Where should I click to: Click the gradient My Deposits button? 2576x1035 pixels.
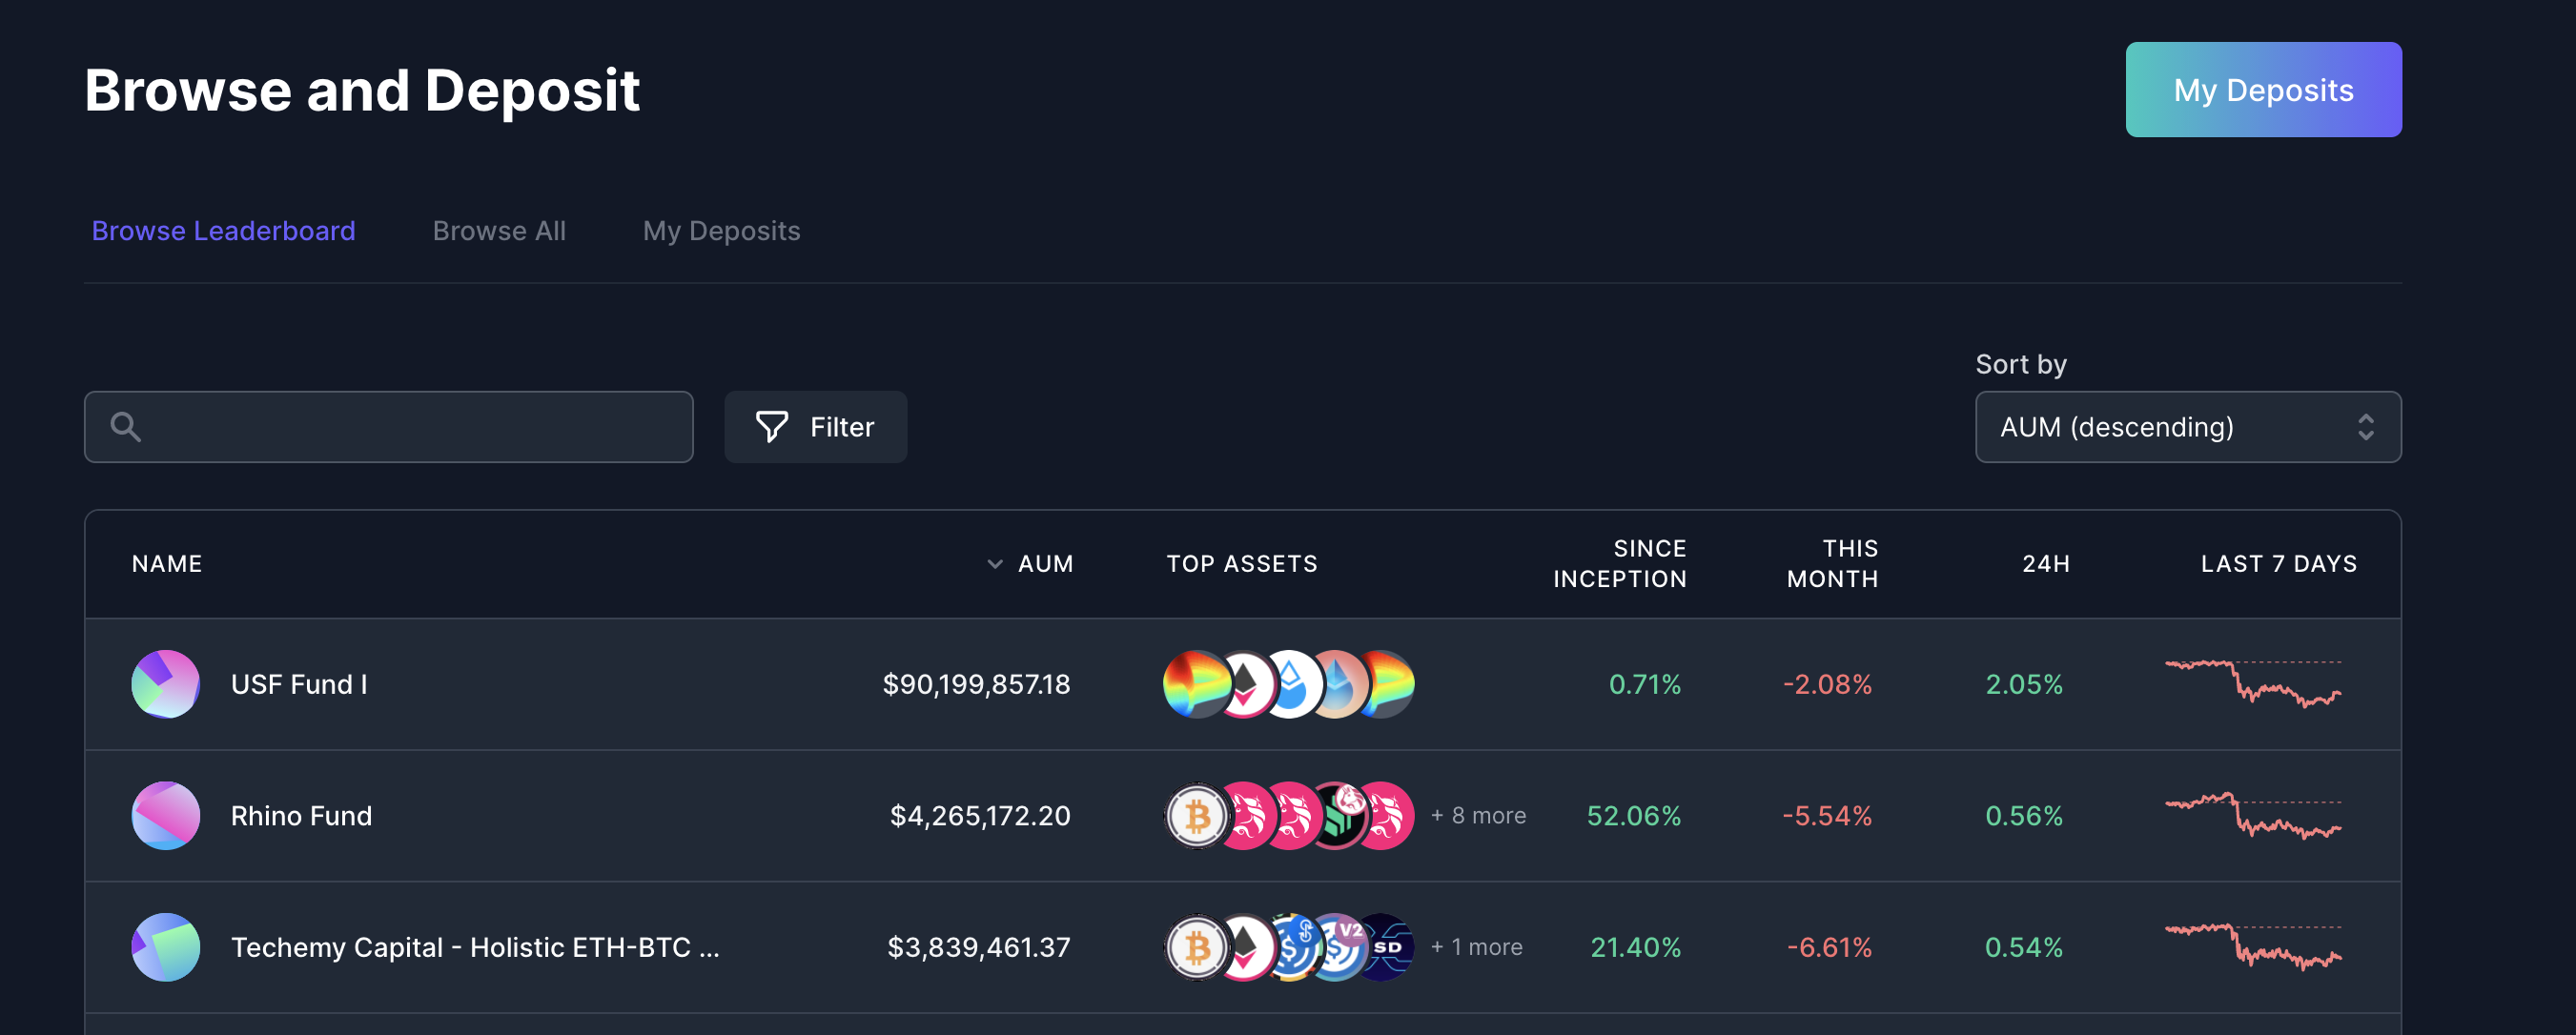[x=2262, y=90]
